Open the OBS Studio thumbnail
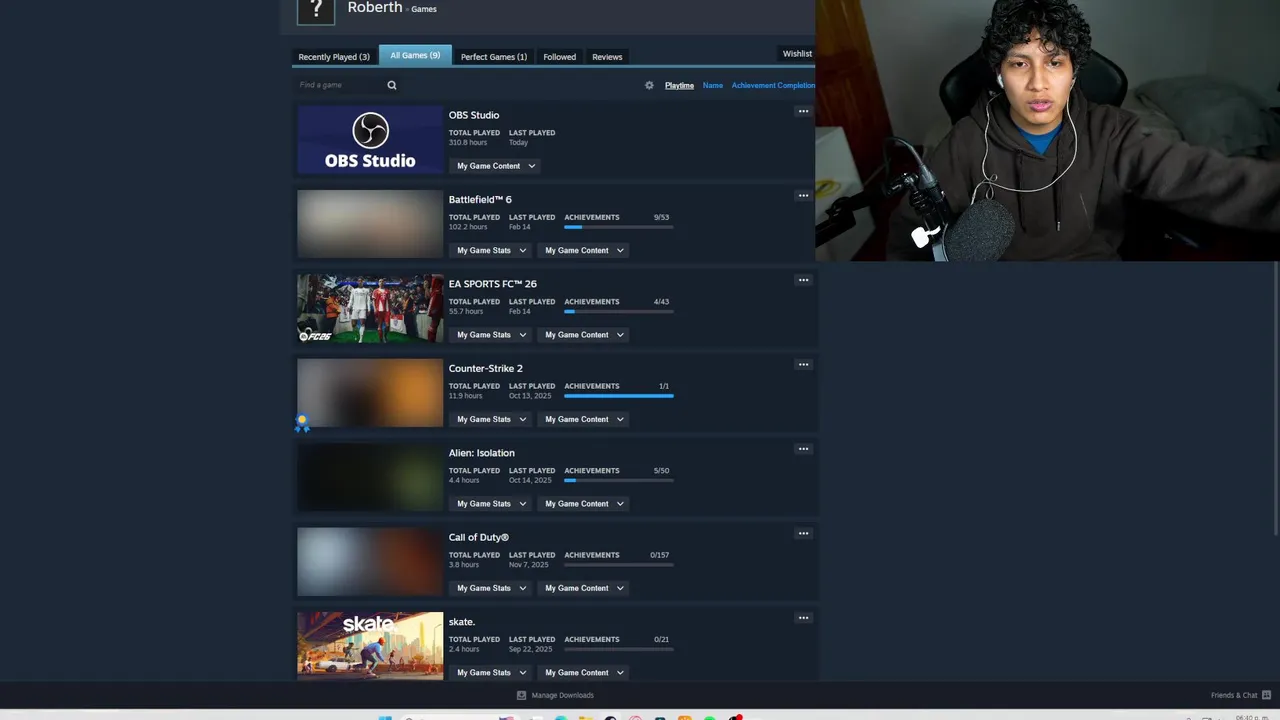Image resolution: width=1280 pixels, height=720 pixels. 370,140
